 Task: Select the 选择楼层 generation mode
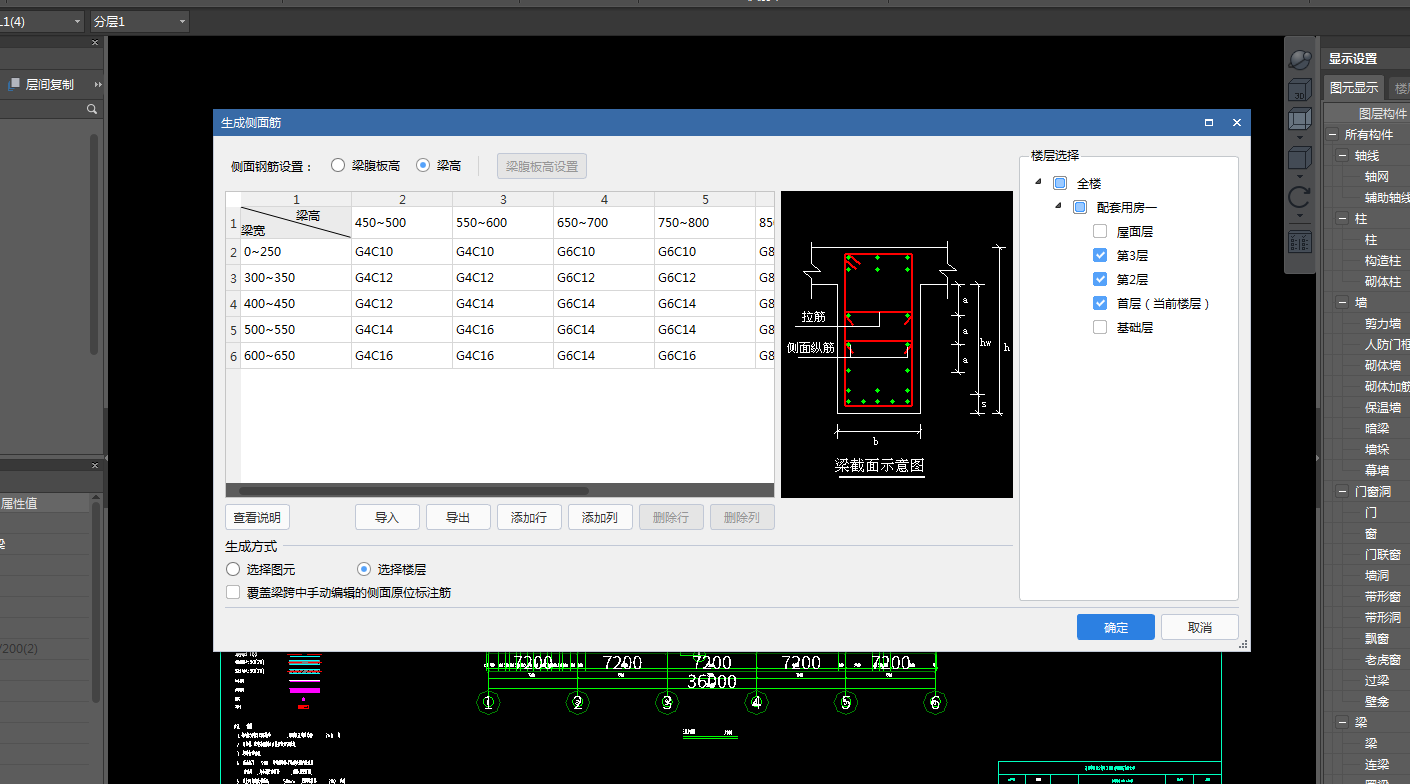(x=364, y=569)
